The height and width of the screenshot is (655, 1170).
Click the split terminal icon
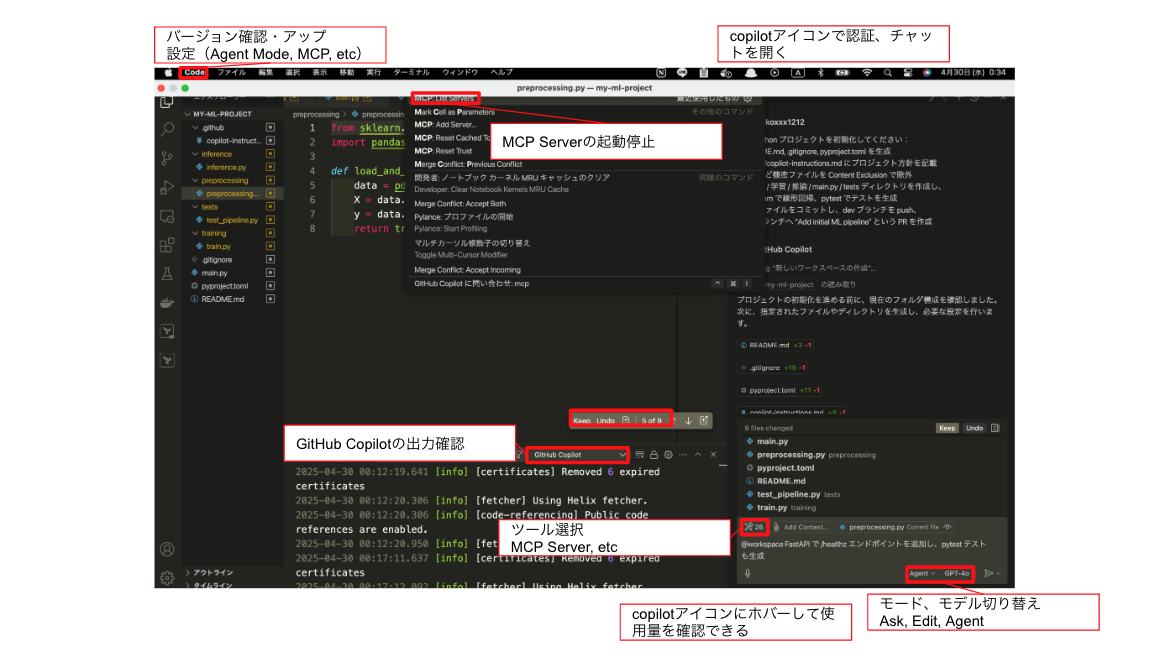click(640, 454)
